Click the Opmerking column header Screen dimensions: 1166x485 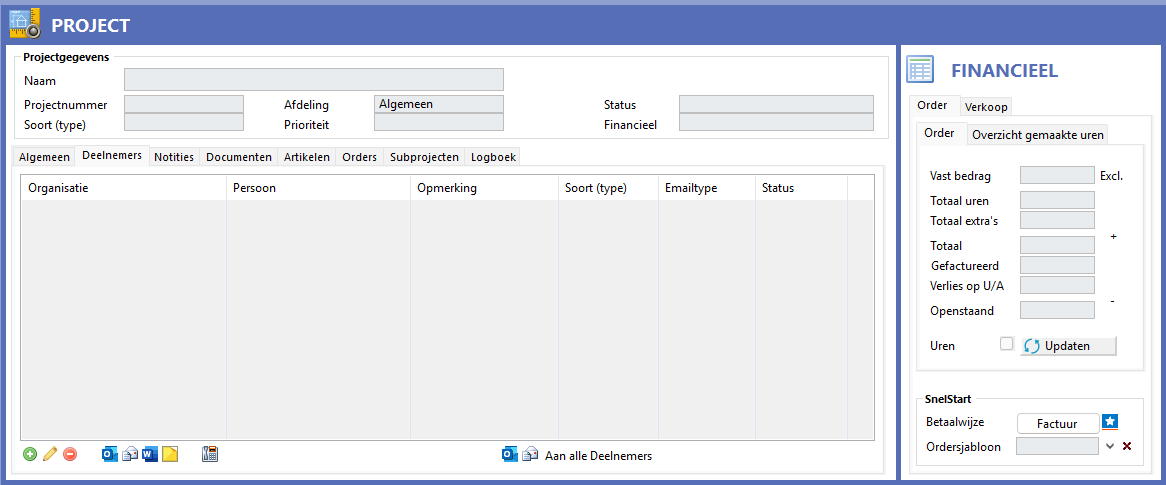[x=484, y=188]
